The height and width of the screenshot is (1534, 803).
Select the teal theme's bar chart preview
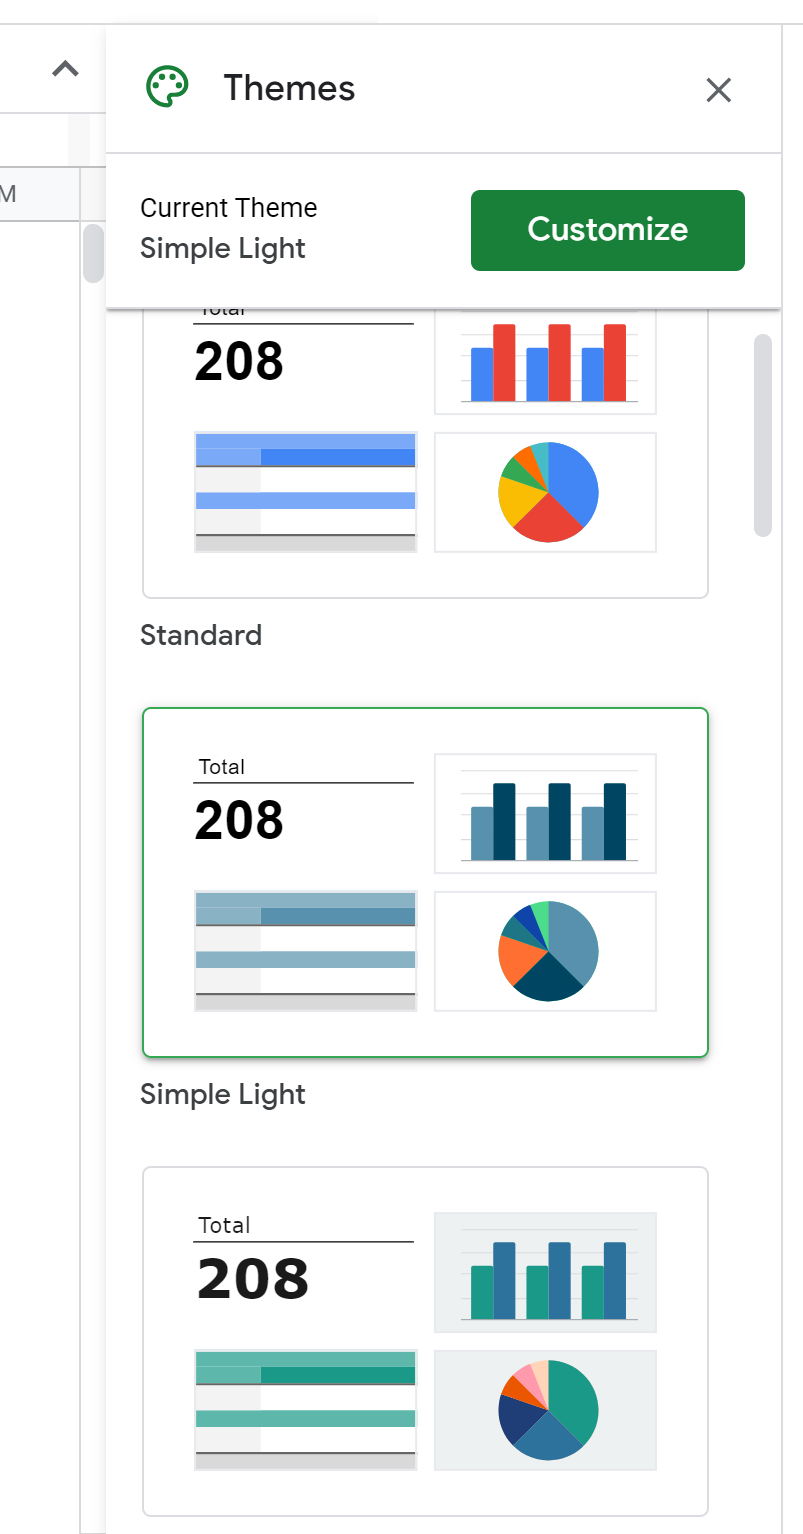click(546, 1272)
